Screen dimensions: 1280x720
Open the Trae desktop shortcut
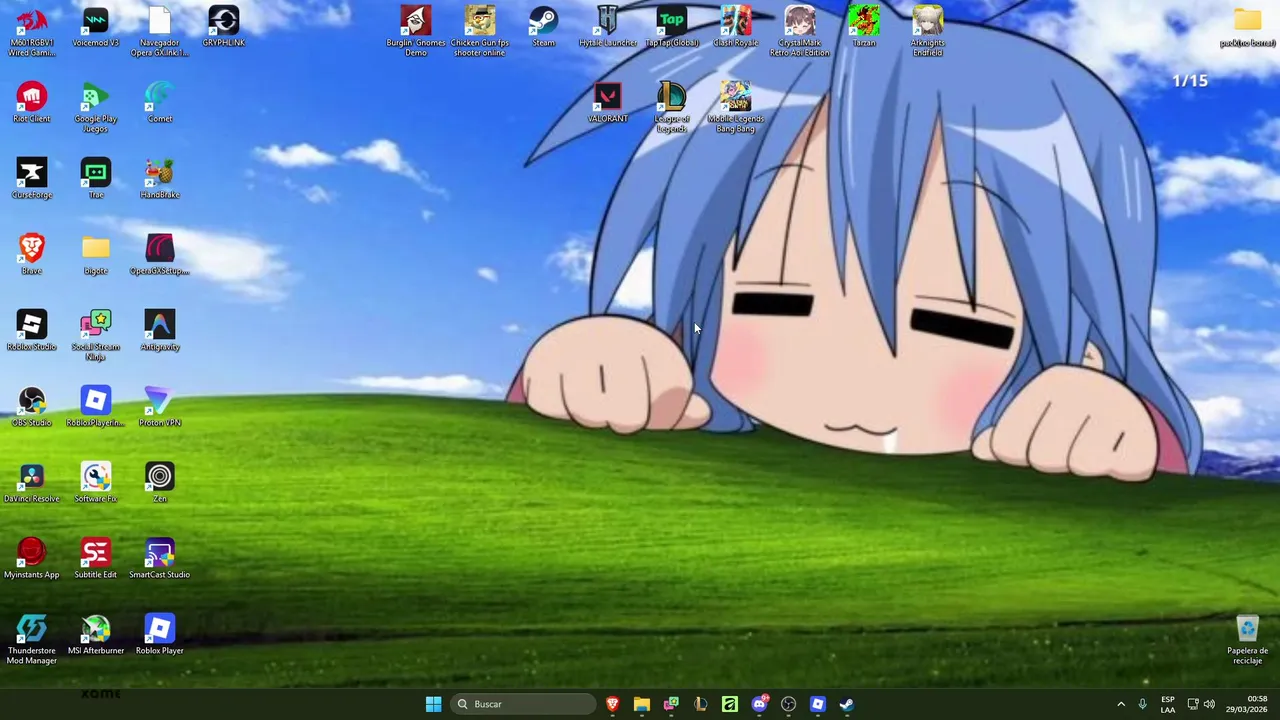point(95,180)
